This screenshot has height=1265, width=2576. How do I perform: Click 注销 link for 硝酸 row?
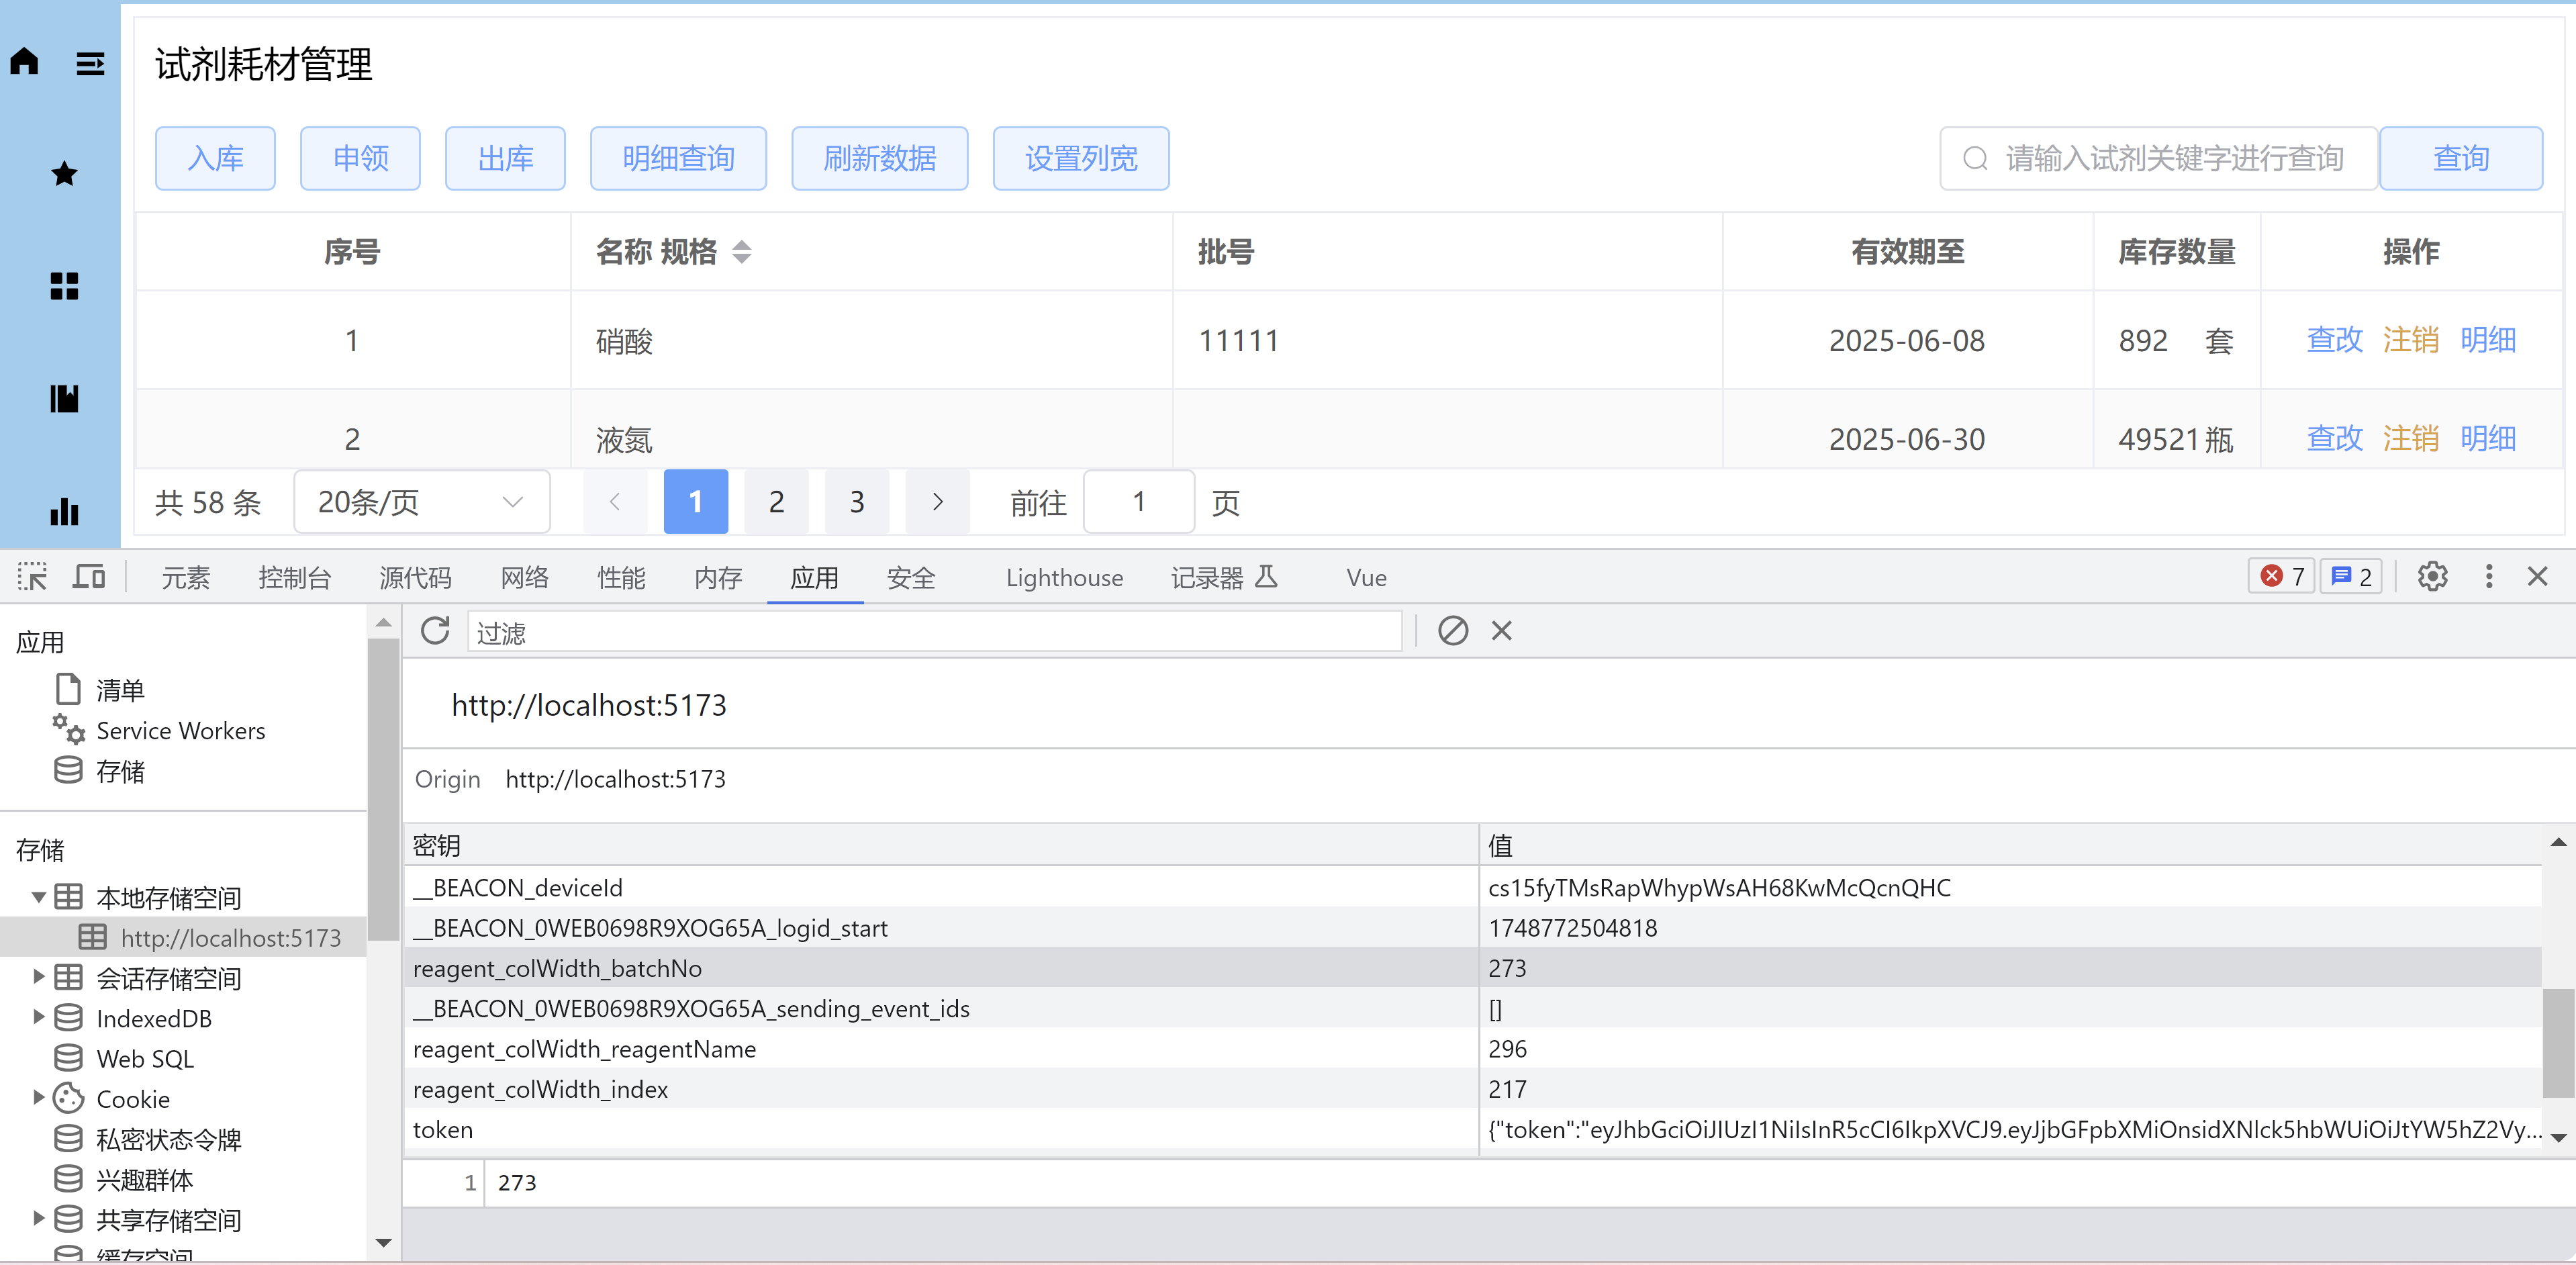[x=2410, y=340]
